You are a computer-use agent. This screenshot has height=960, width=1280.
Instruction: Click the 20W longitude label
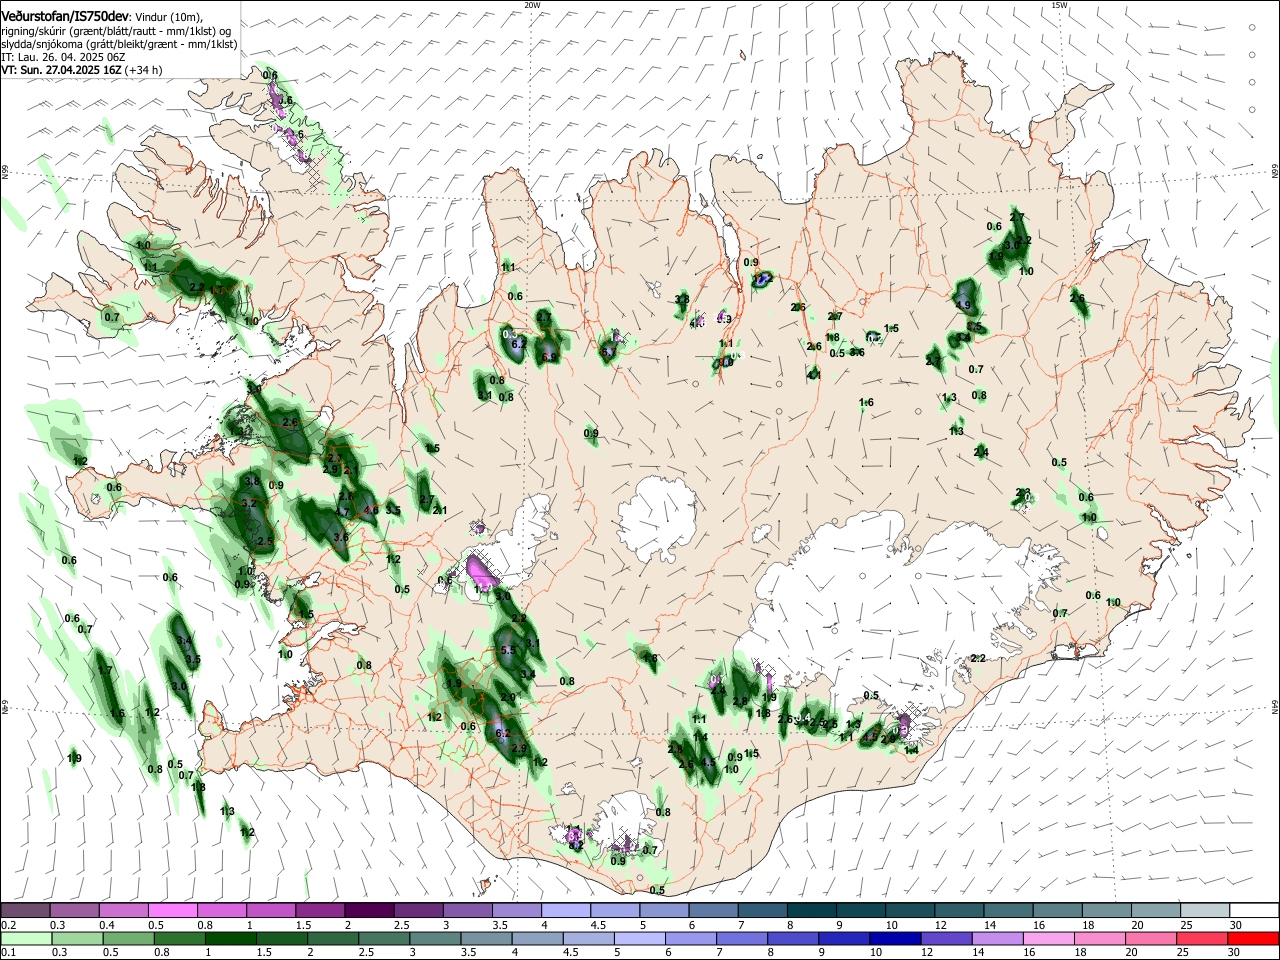(532, 5)
